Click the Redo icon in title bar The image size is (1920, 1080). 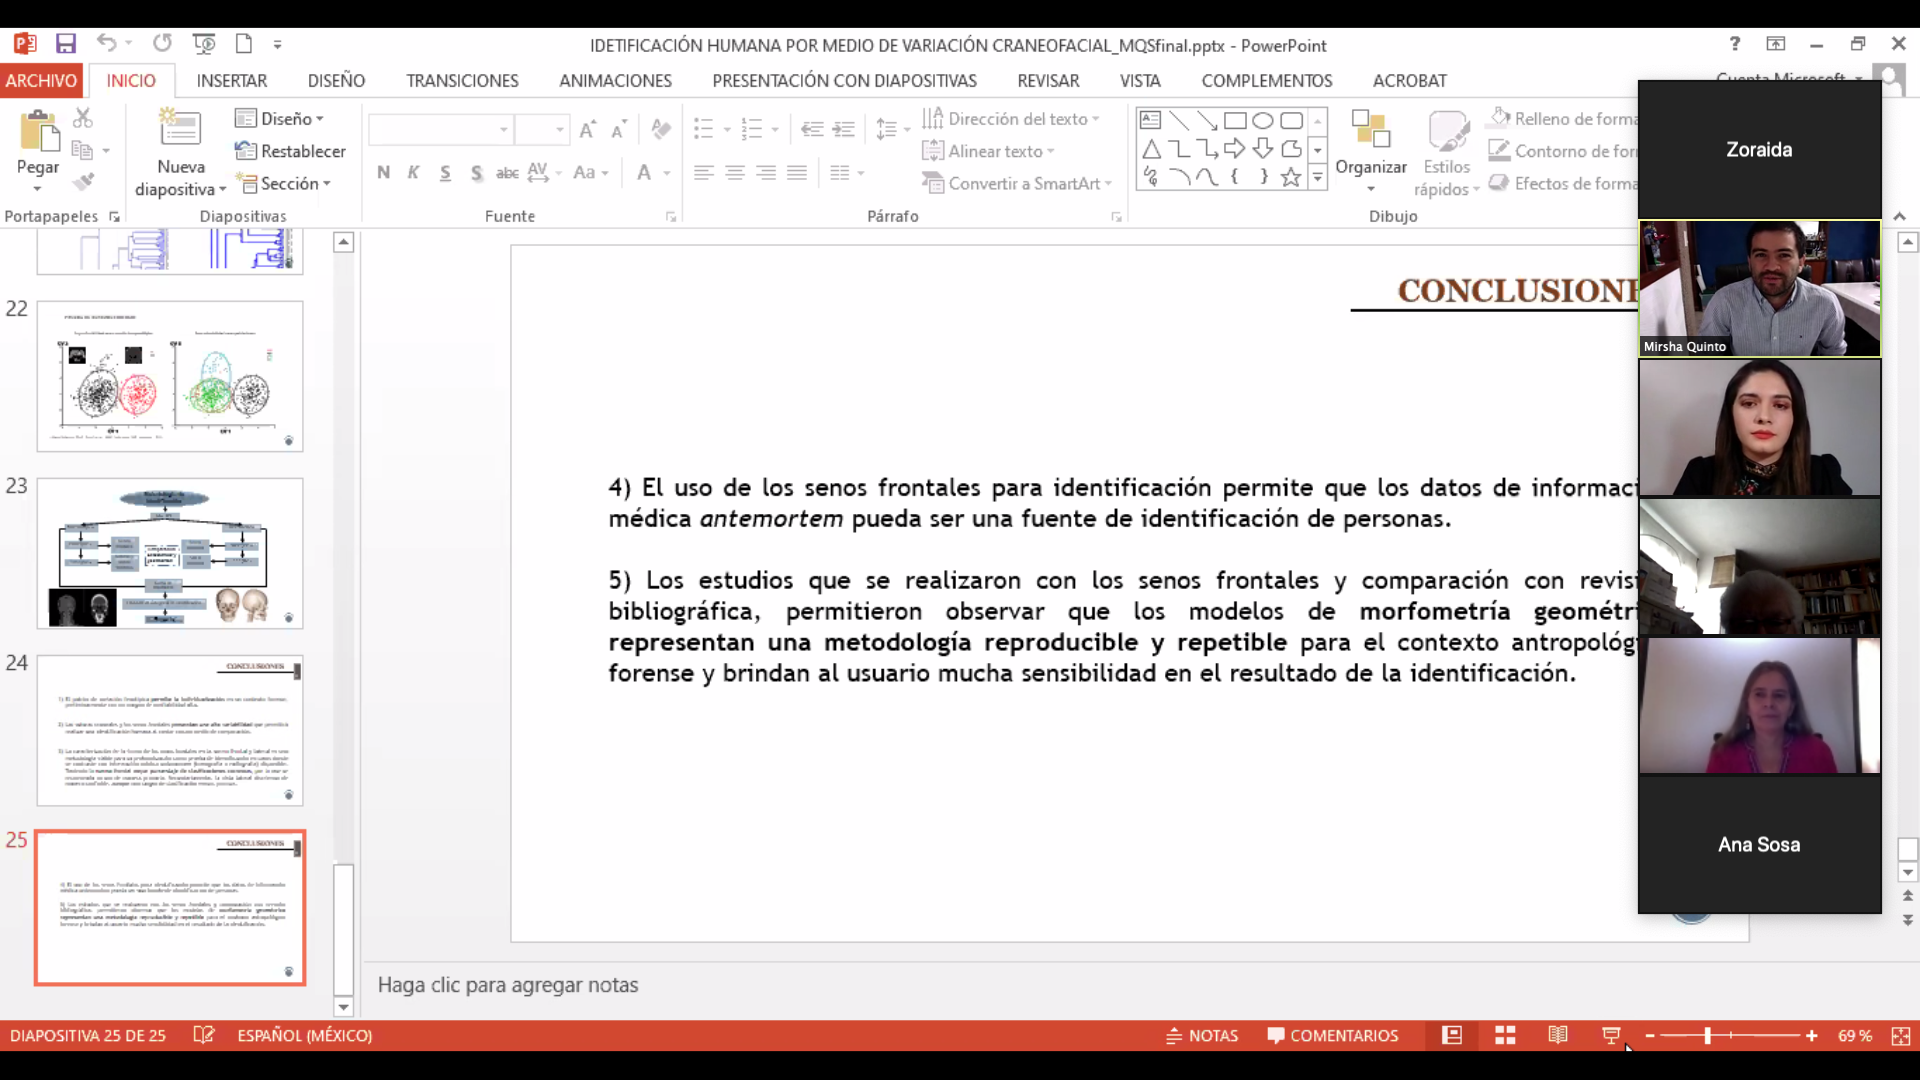click(x=162, y=43)
